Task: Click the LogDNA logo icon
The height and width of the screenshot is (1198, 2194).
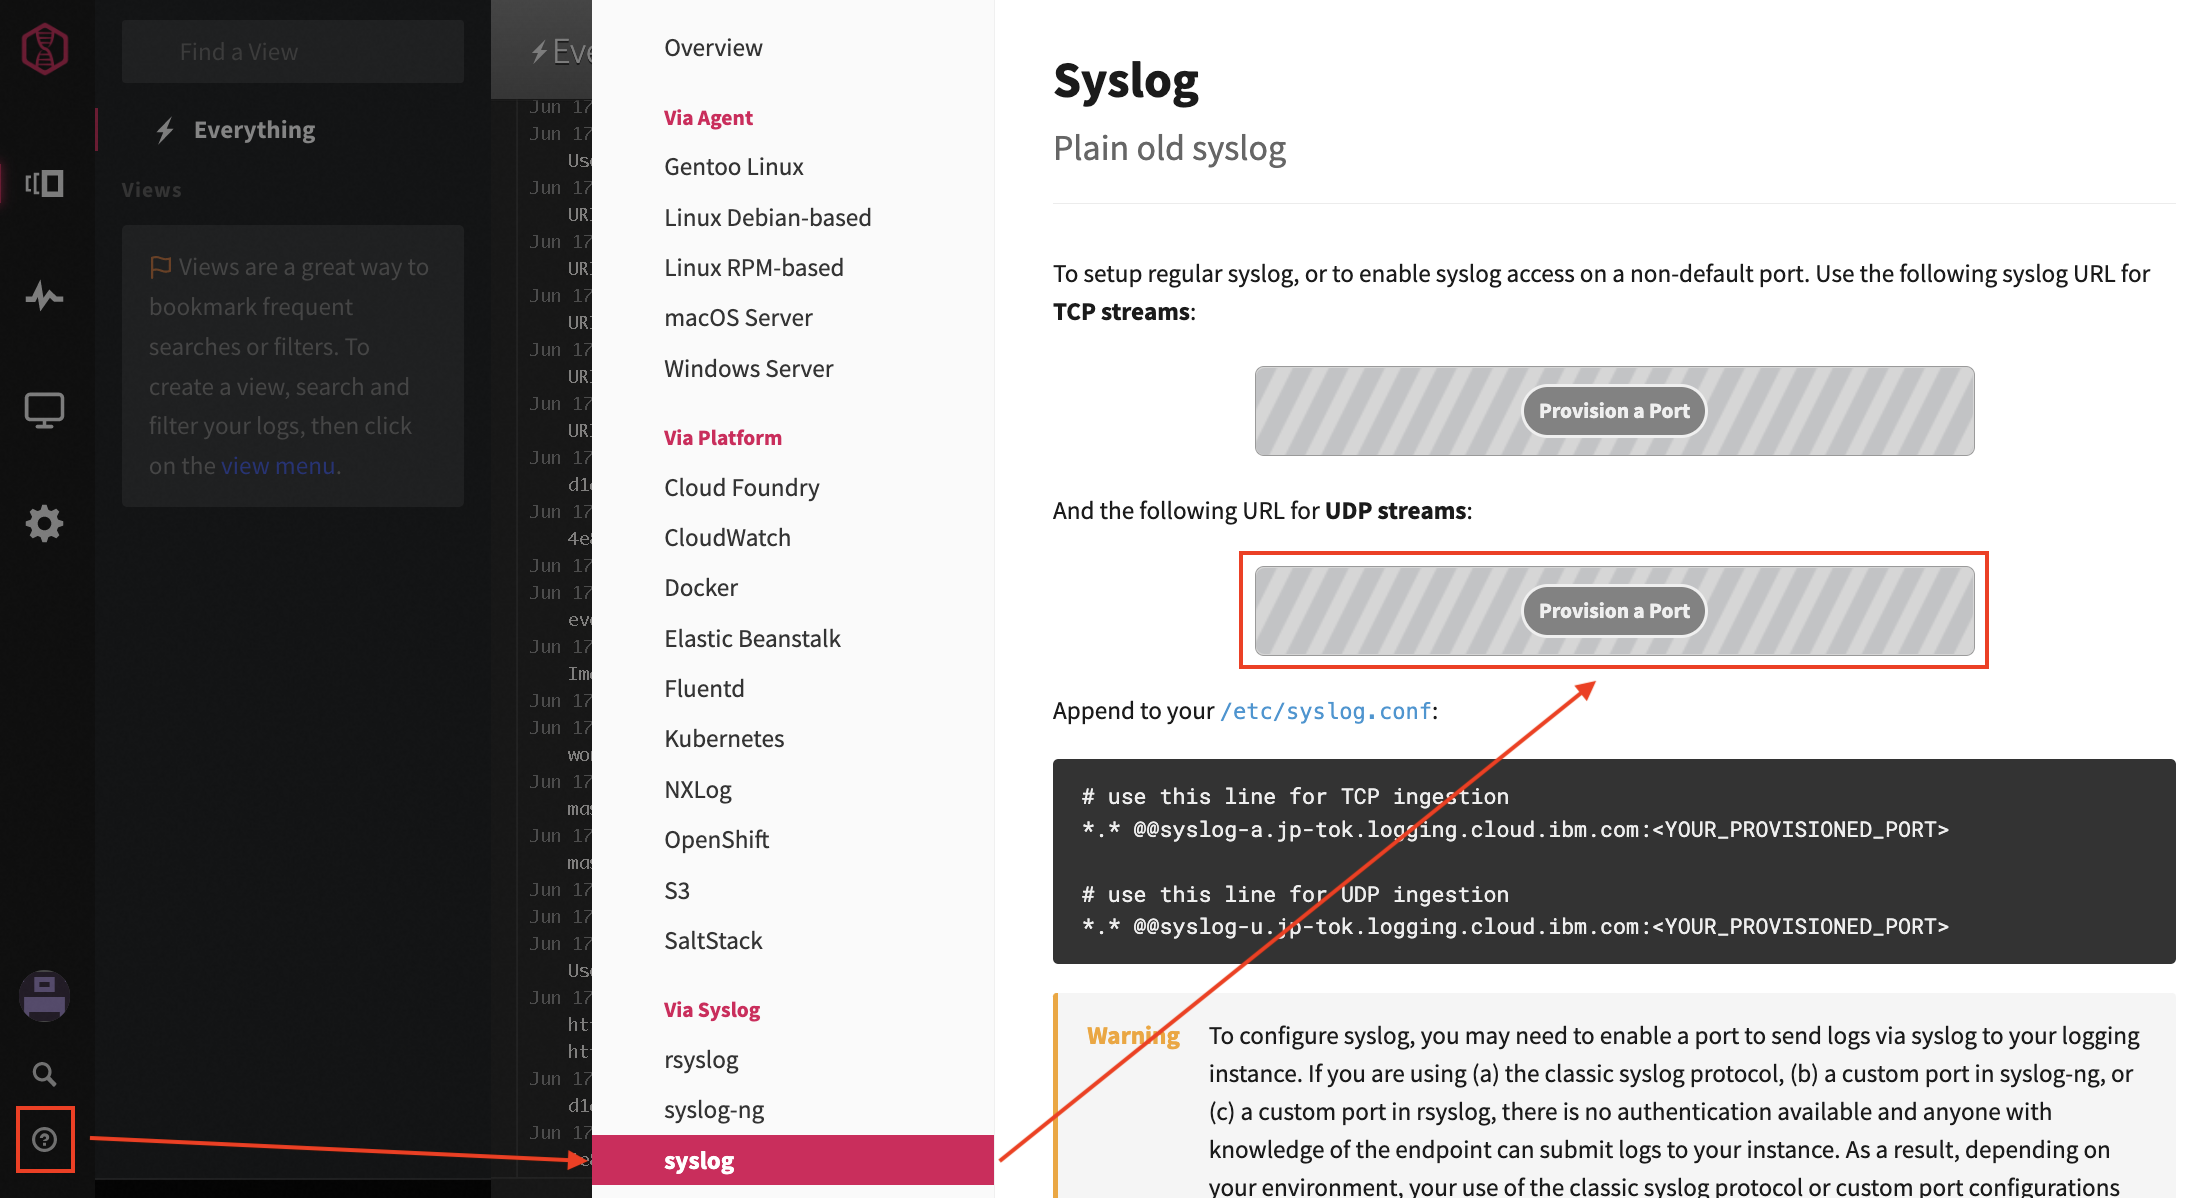Action: tap(45, 49)
